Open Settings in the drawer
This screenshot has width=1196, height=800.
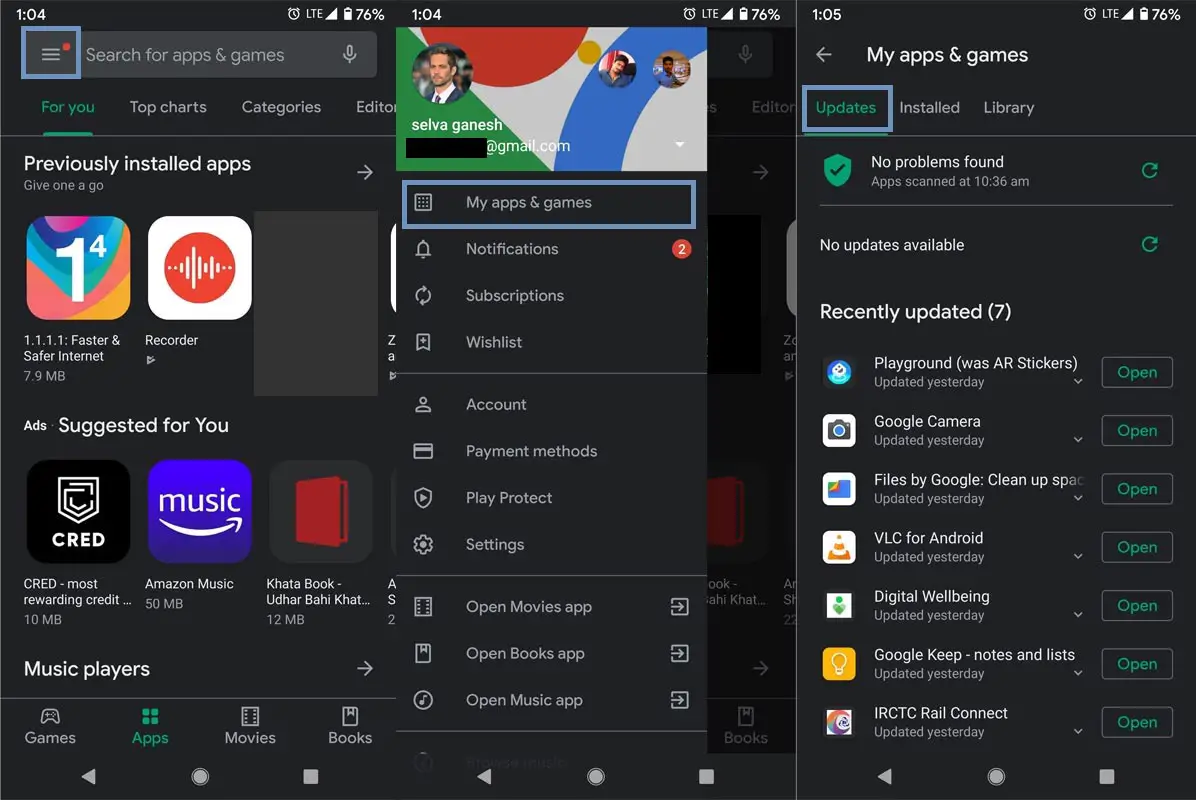click(x=551, y=545)
